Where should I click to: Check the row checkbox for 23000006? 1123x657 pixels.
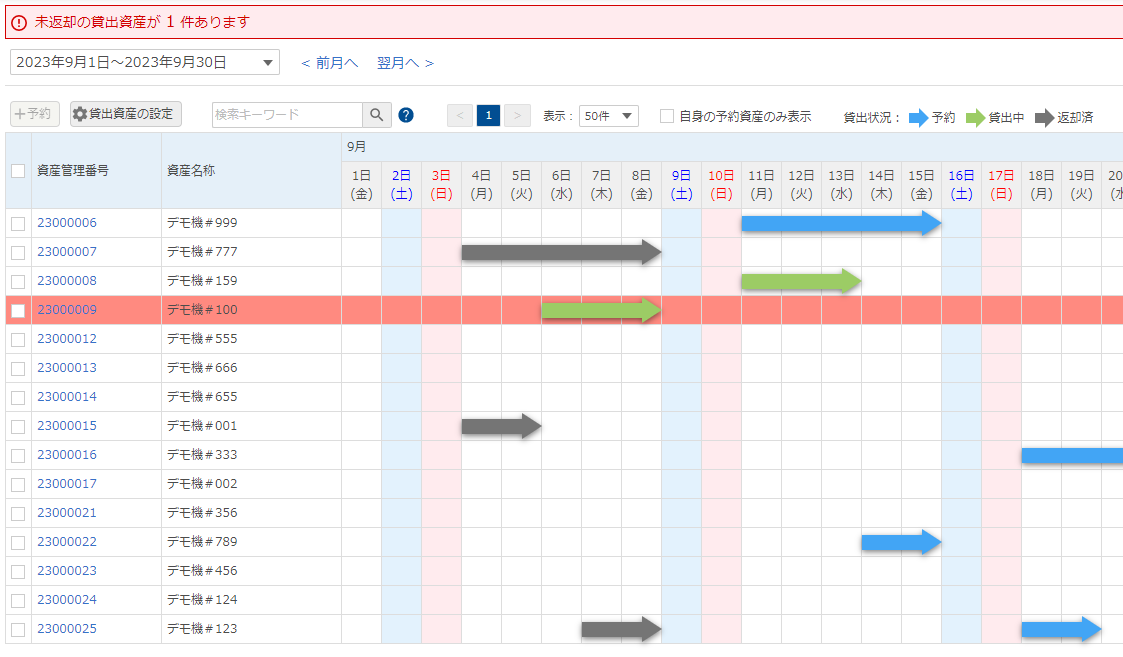click(x=18, y=223)
